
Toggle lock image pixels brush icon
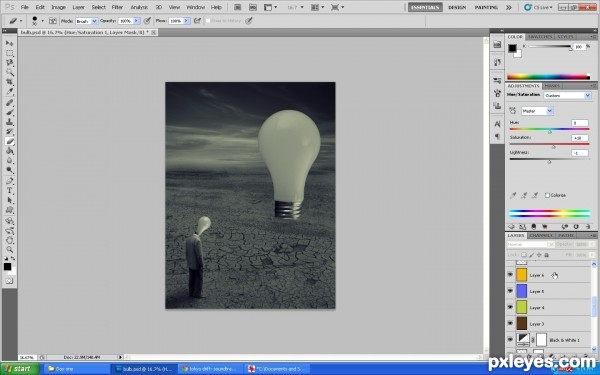532,255
